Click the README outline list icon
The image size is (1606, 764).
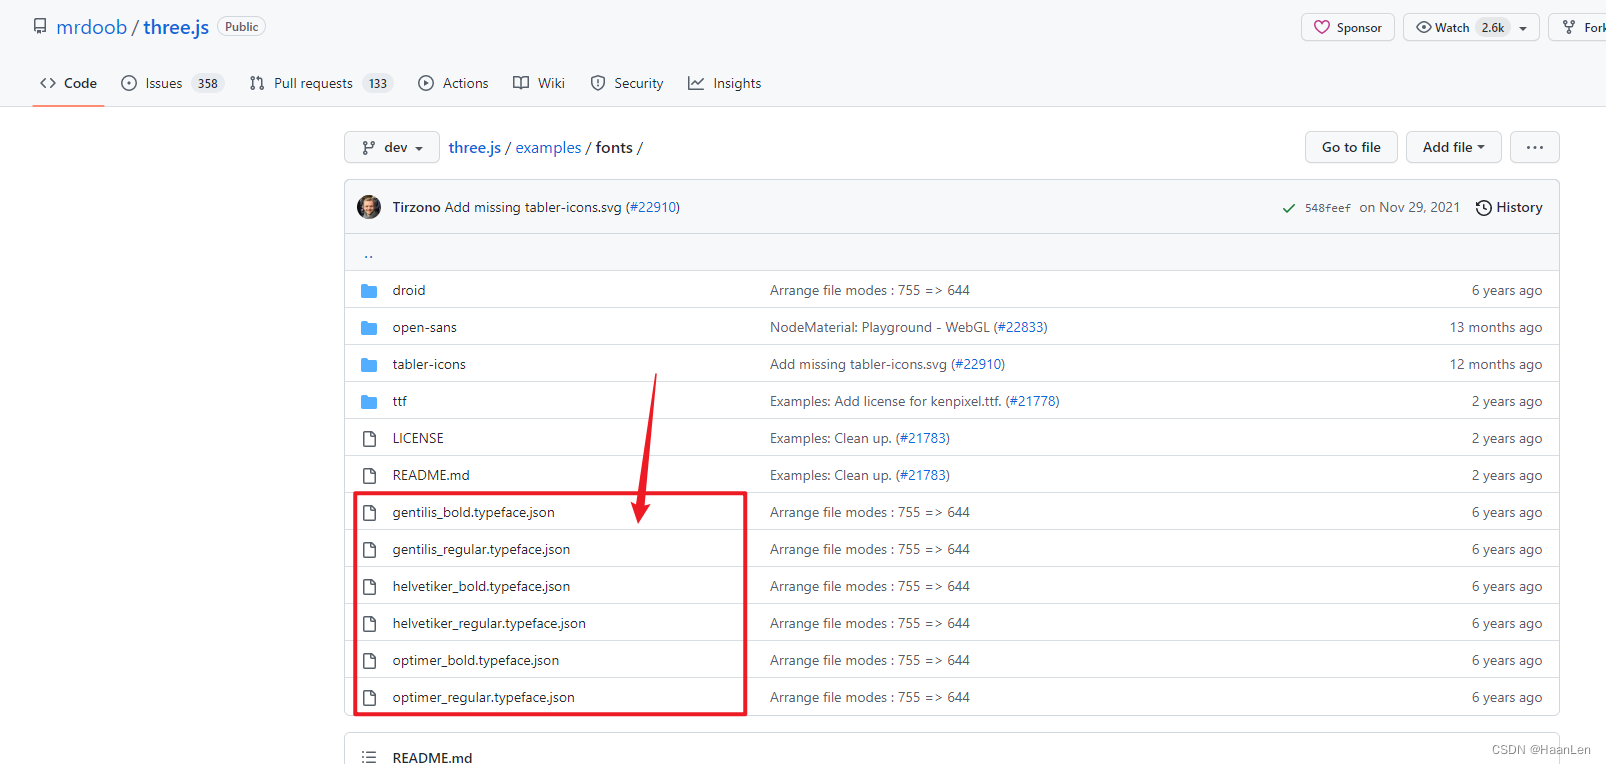[369, 757]
